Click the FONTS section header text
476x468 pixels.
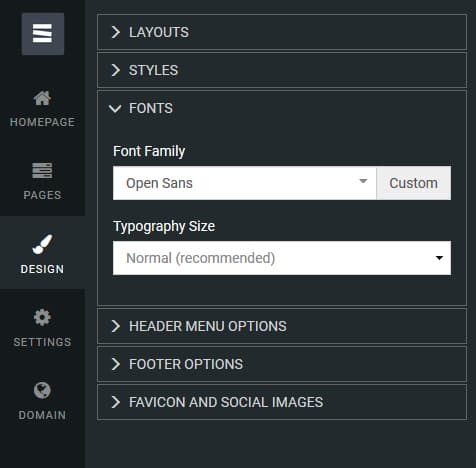151,108
